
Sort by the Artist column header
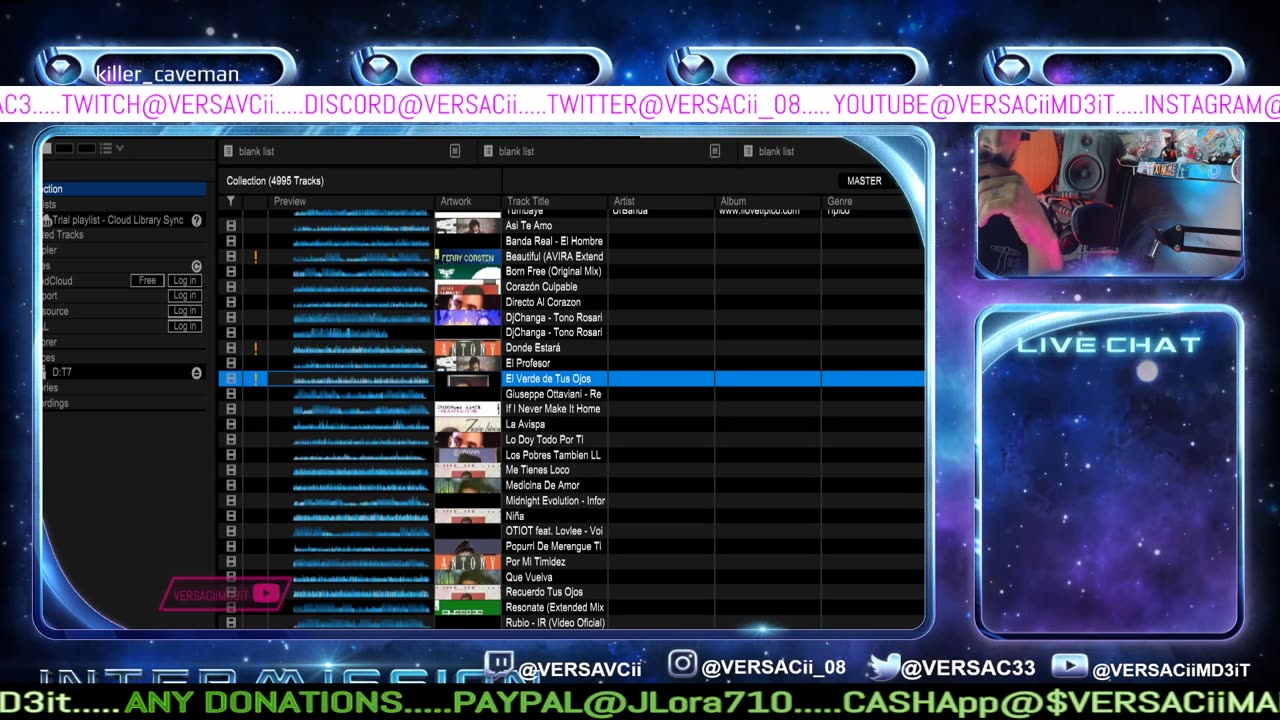[624, 201]
